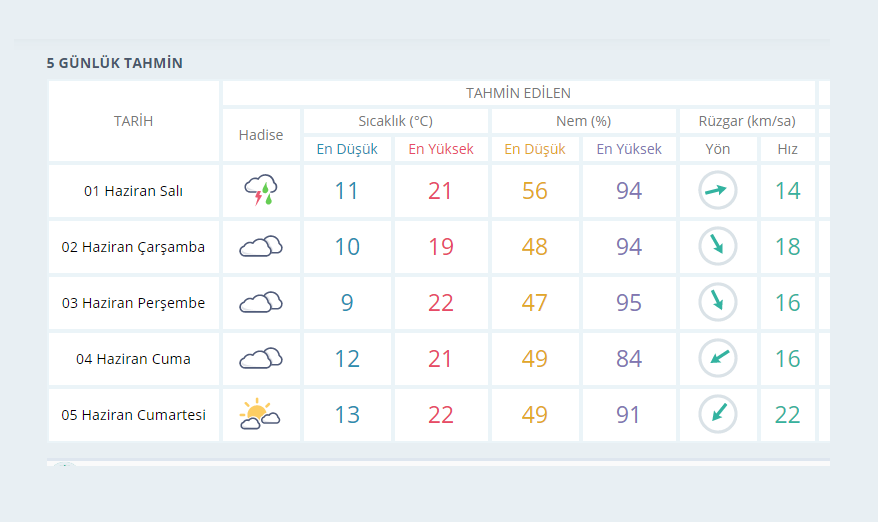Viewport: 878px width, 522px height.
Task: Click the wind direction arrow for 01 Haziran
Action: [717, 190]
